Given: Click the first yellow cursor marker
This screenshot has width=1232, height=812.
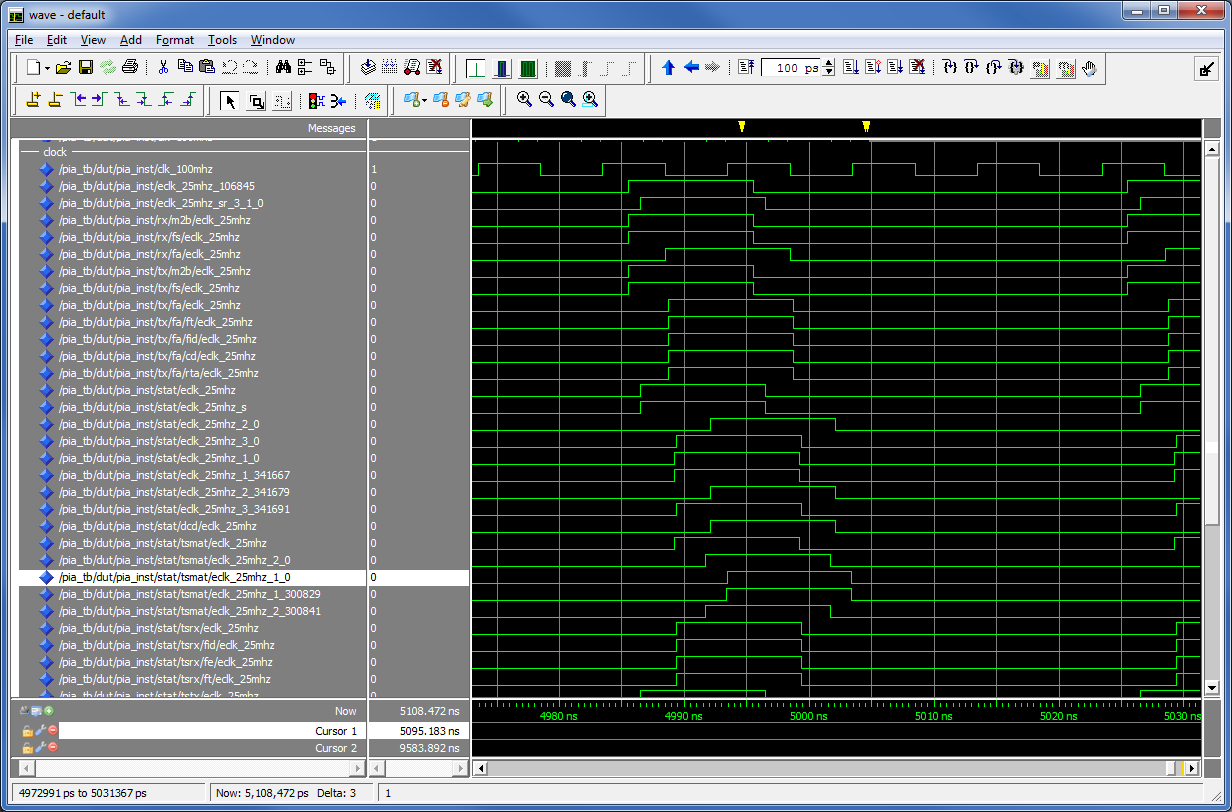Looking at the screenshot, I should point(741,126).
